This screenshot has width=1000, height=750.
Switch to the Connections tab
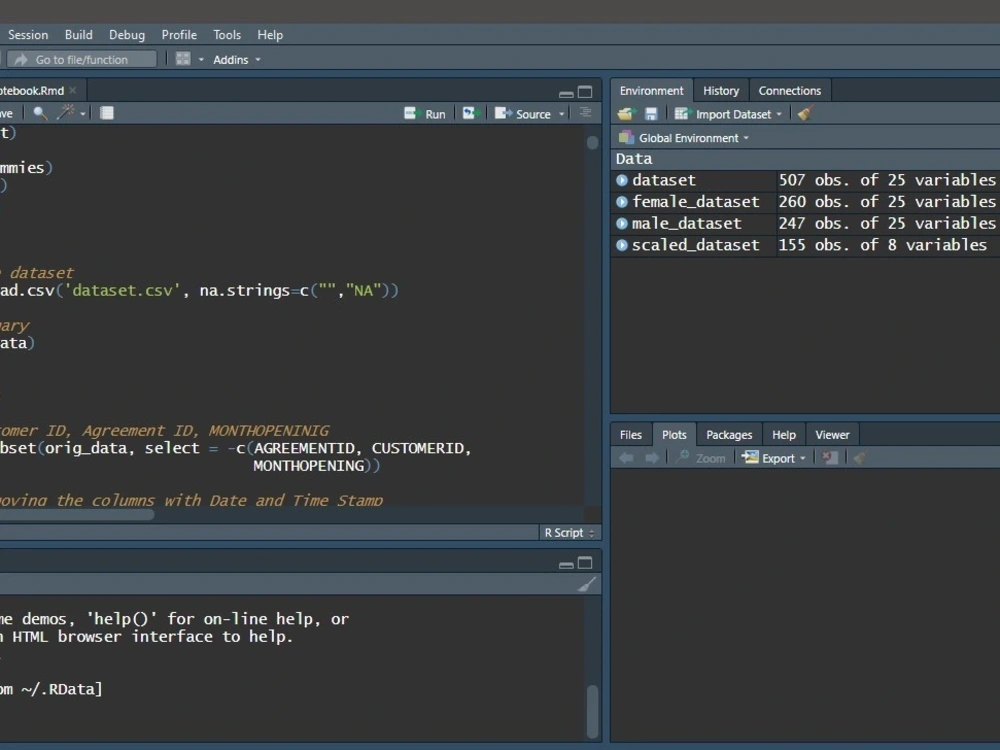(x=790, y=91)
